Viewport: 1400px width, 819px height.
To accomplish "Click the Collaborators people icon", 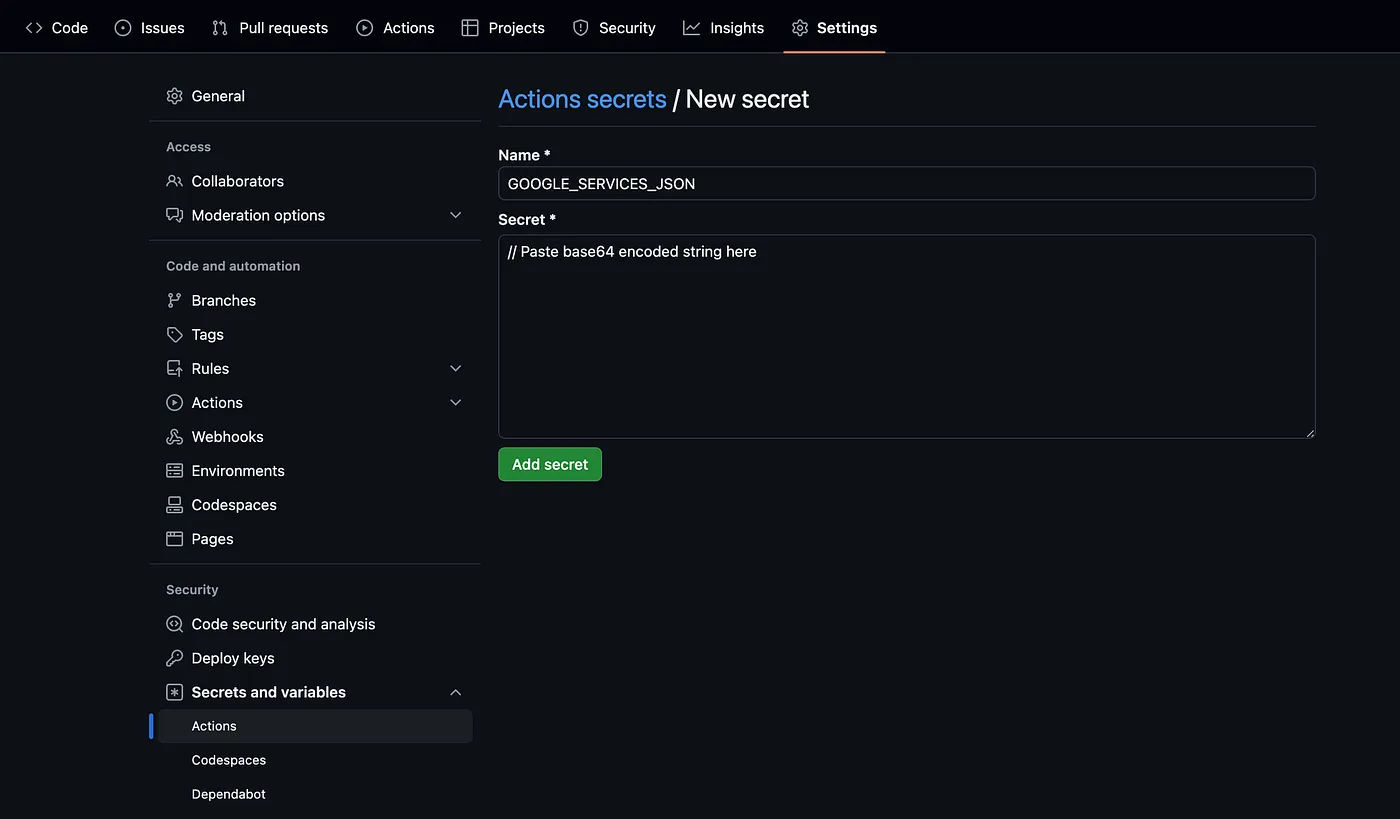I will (175, 181).
